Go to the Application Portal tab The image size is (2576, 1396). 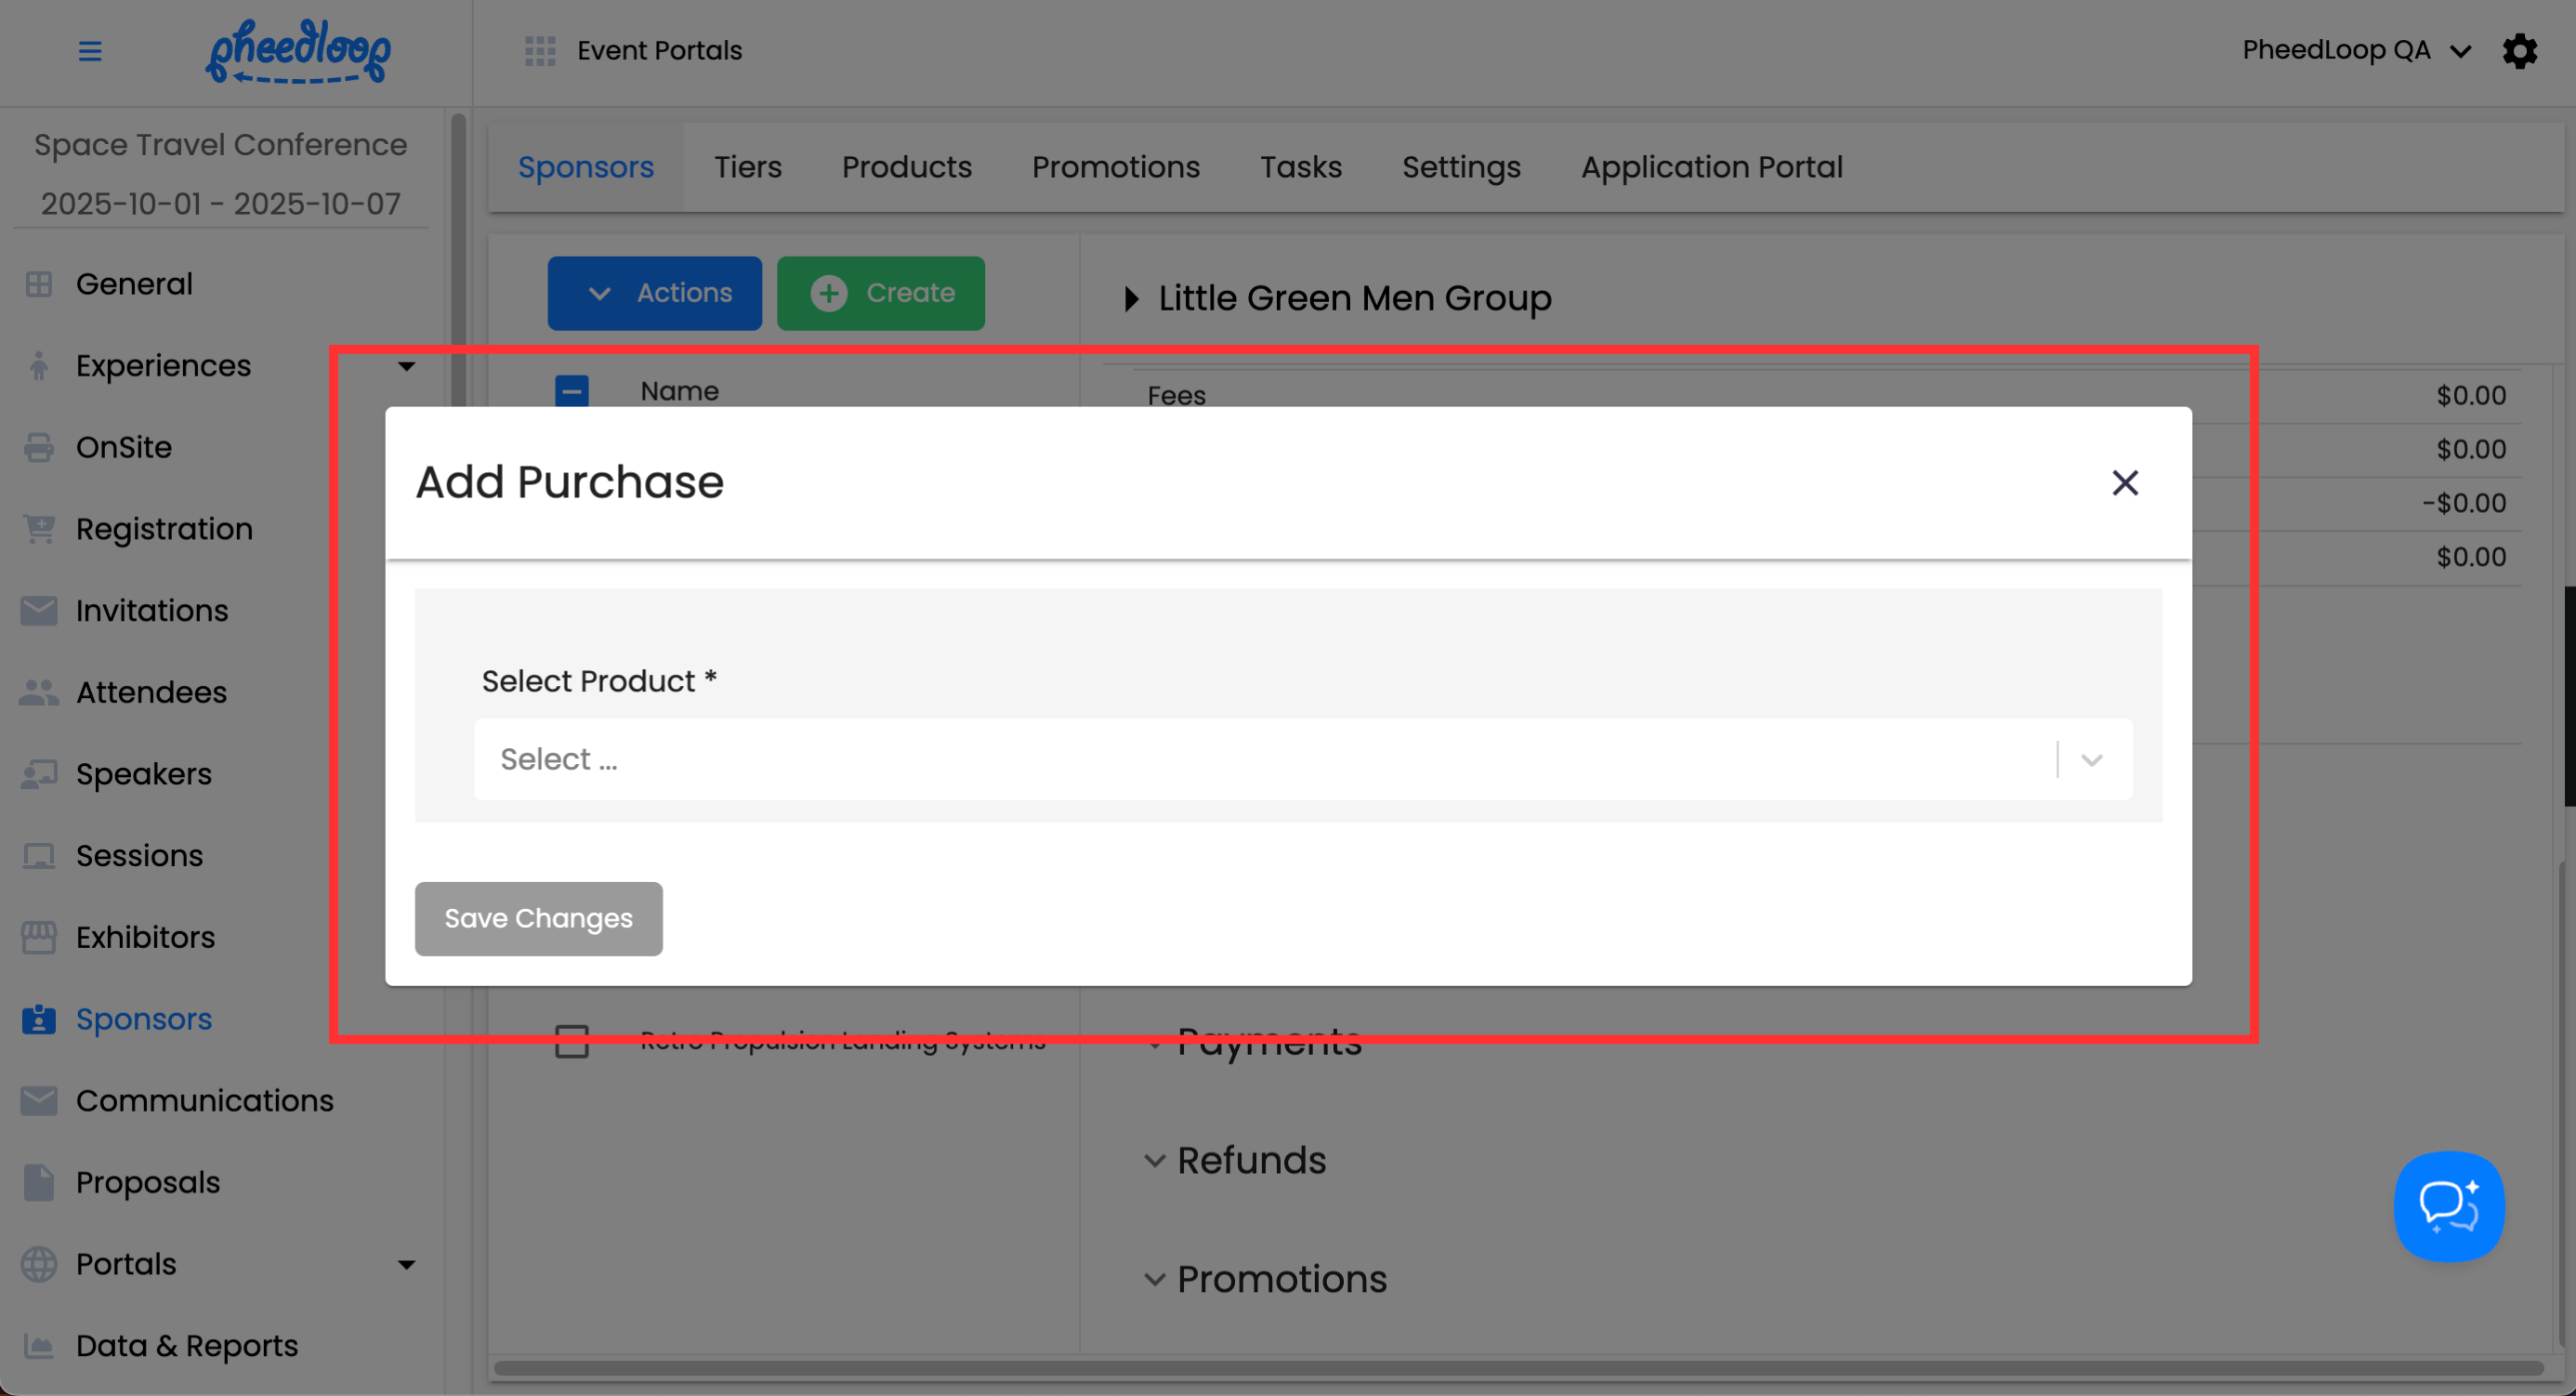tap(1711, 167)
